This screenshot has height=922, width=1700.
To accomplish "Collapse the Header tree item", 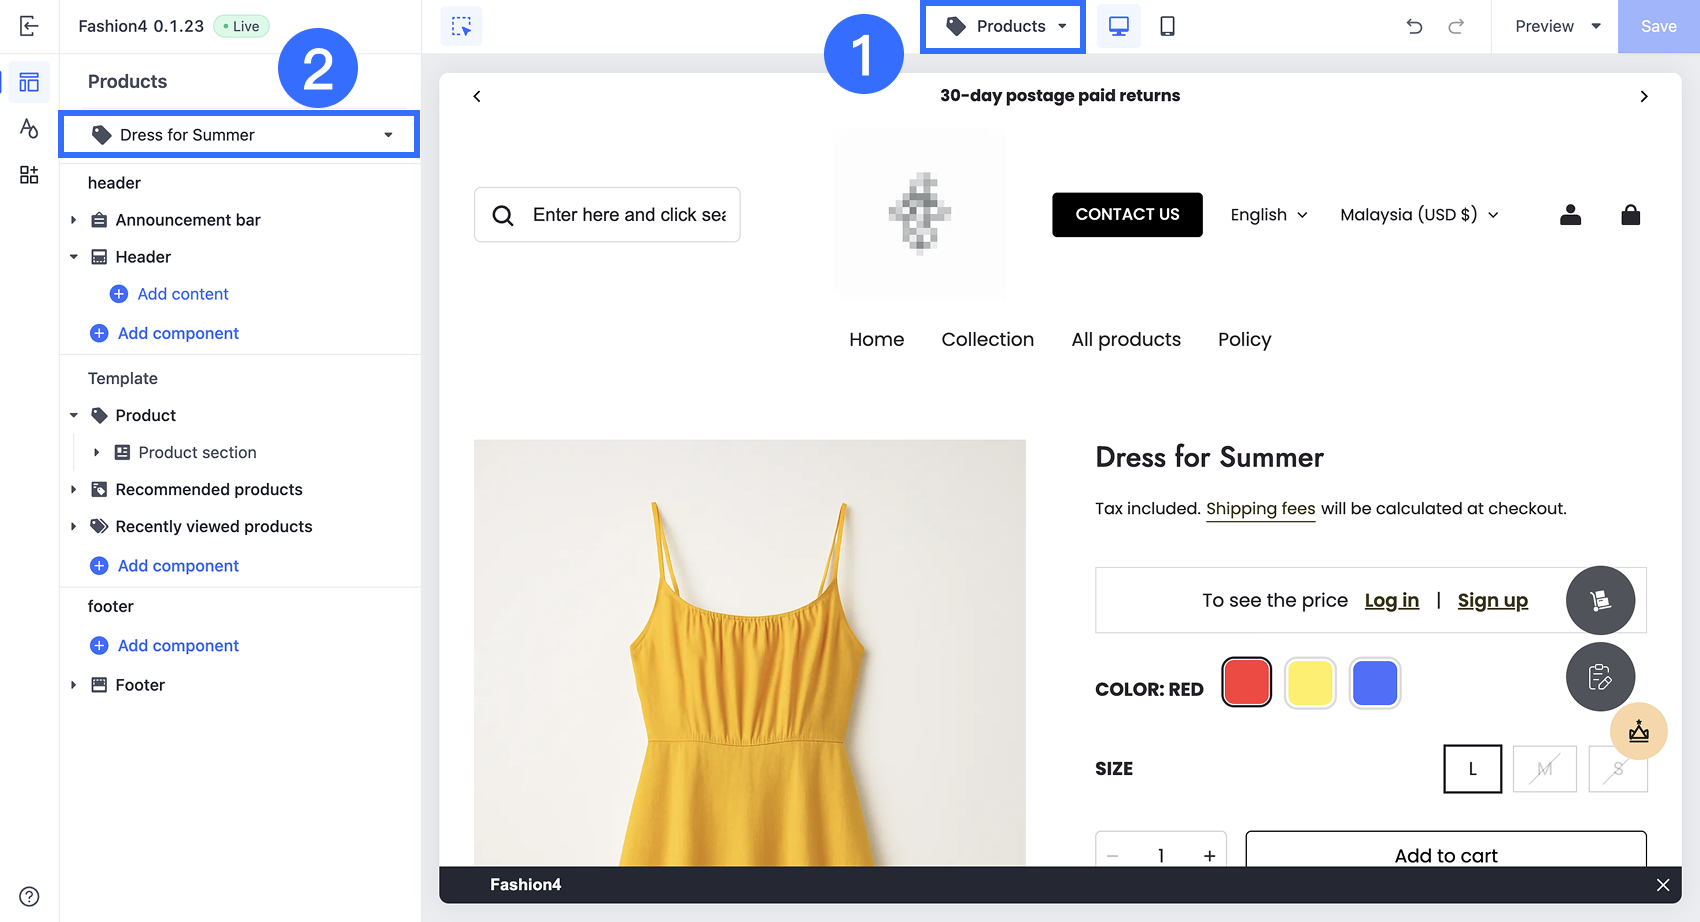I will click(x=73, y=256).
